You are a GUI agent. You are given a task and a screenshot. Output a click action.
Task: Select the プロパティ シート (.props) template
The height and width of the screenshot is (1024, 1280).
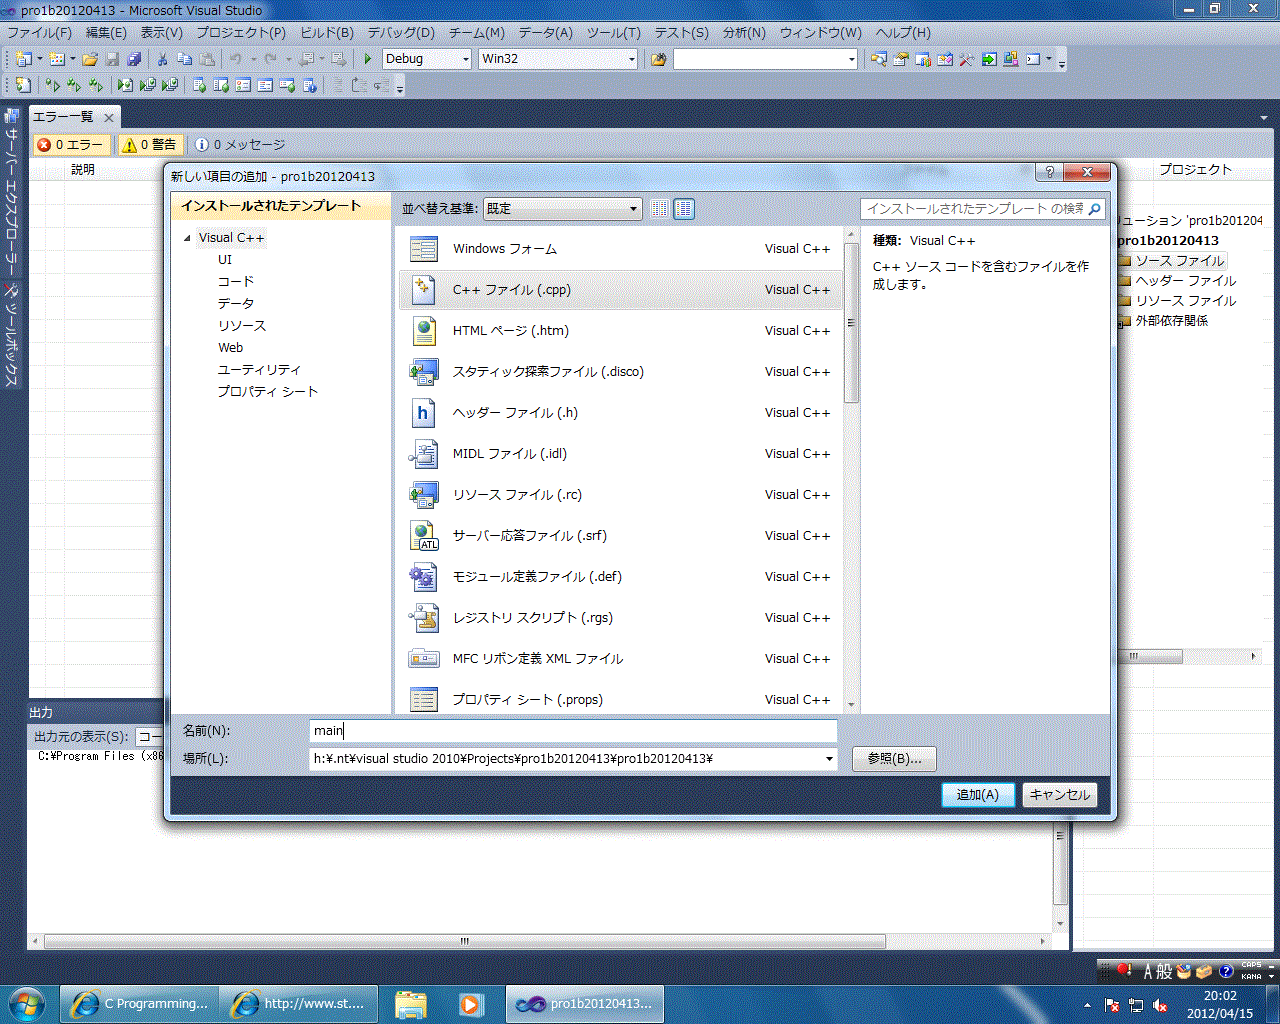click(620, 699)
